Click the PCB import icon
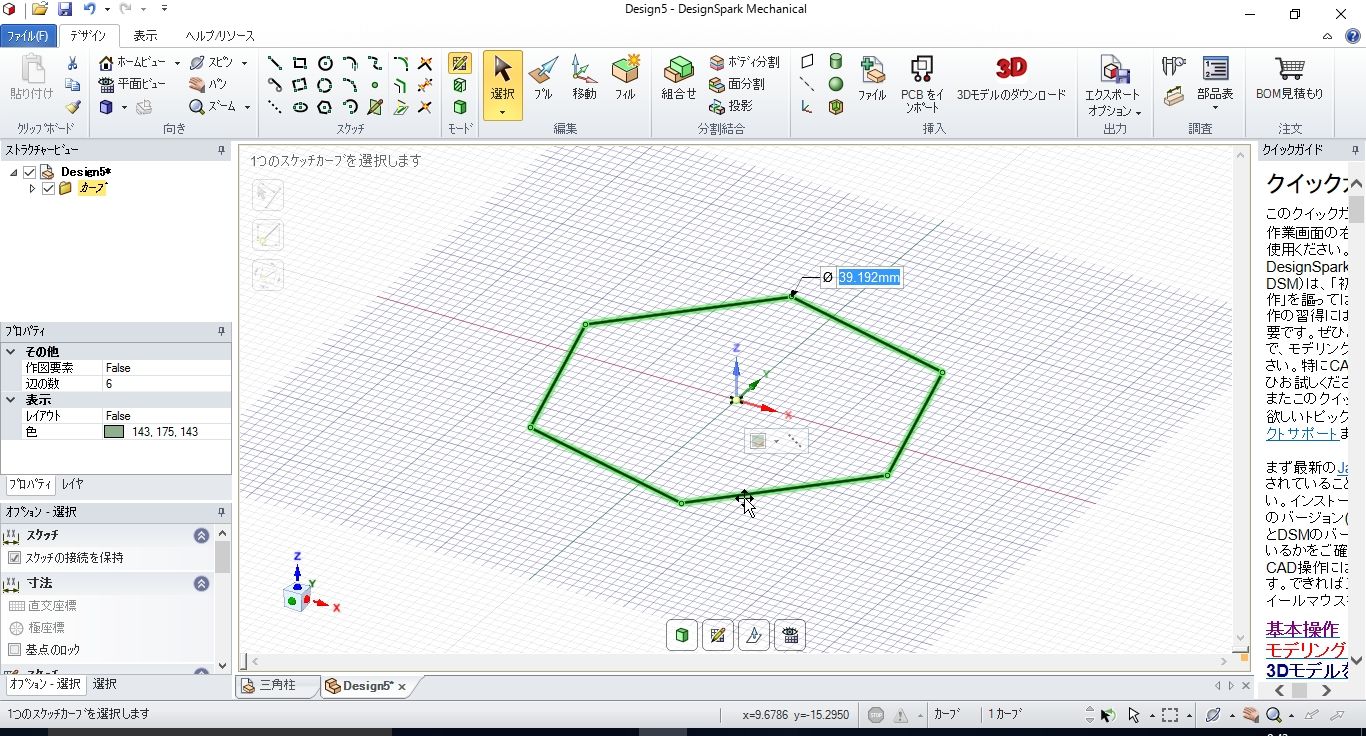This screenshot has width=1366, height=736. 921,67
